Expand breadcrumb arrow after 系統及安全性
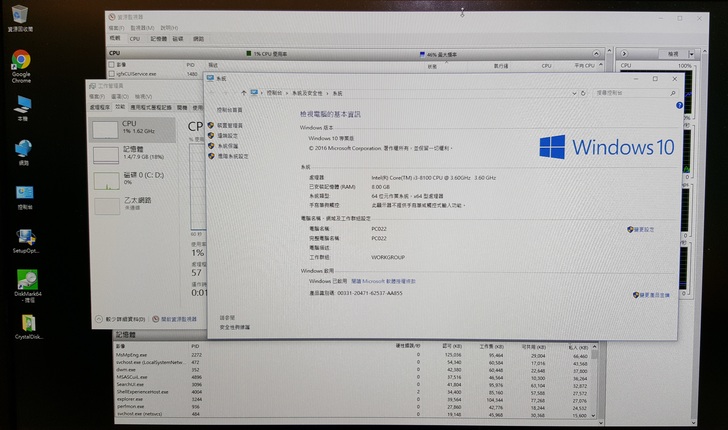 tap(327, 93)
